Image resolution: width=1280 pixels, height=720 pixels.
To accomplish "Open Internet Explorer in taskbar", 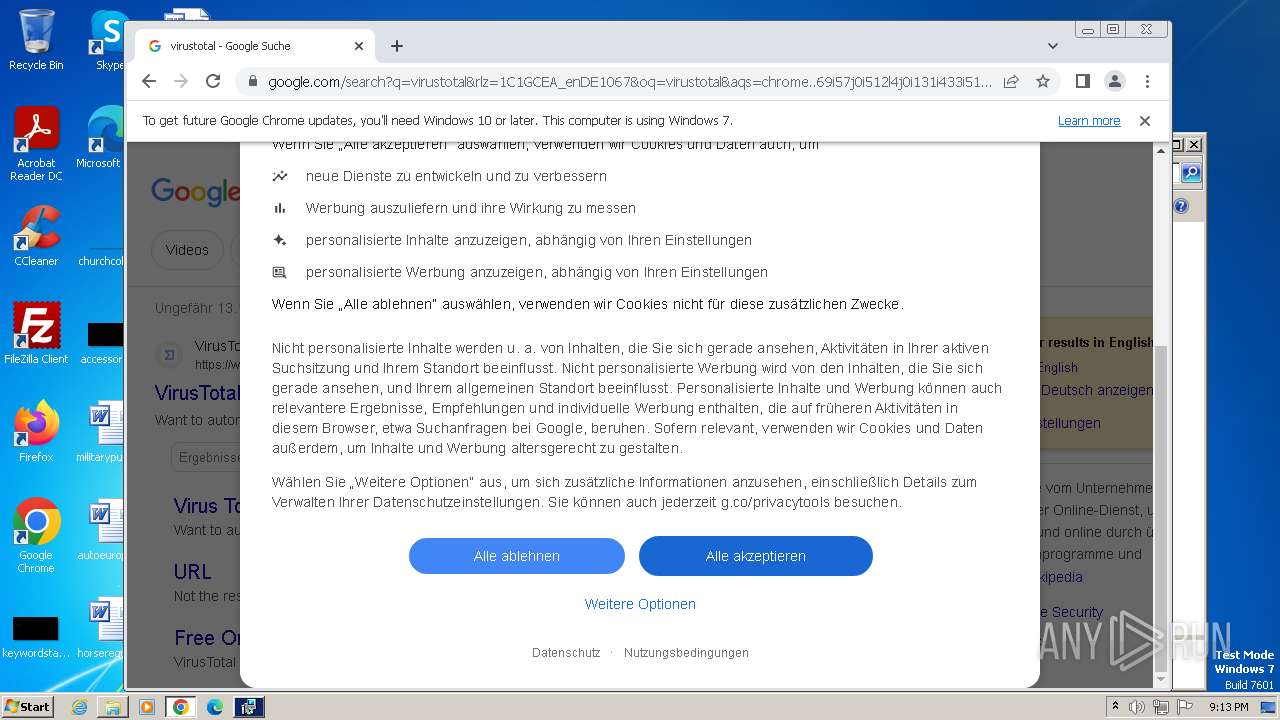I will pyautogui.click(x=79, y=707).
